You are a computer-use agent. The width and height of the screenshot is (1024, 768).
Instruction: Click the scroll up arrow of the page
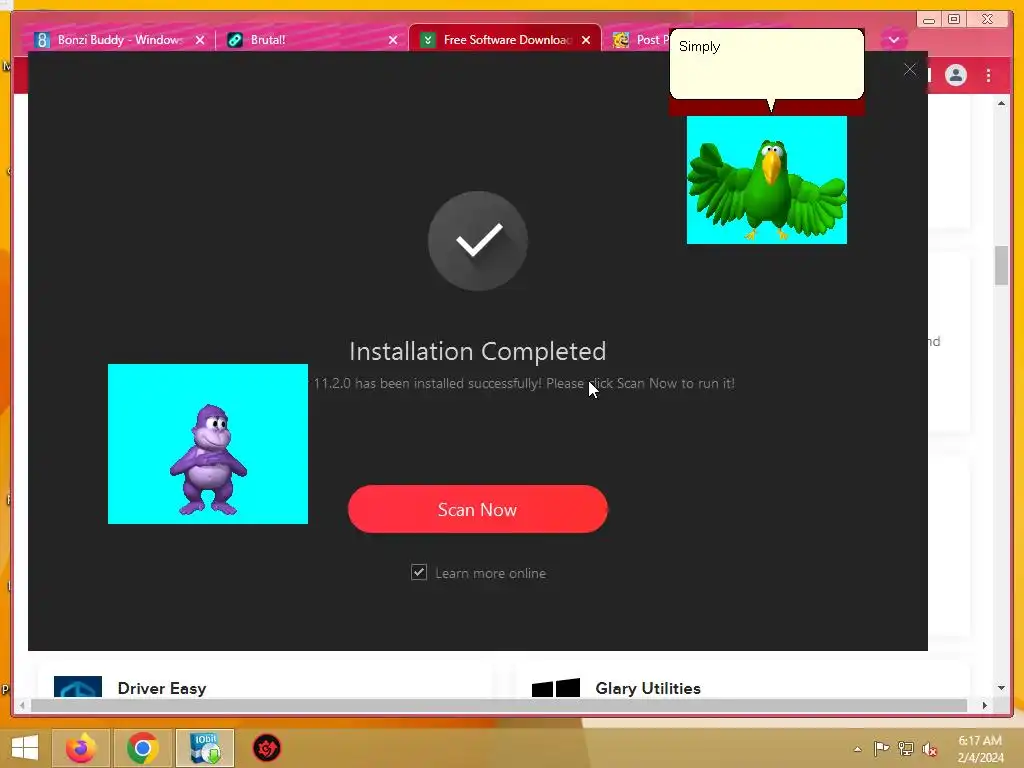point(1001,103)
